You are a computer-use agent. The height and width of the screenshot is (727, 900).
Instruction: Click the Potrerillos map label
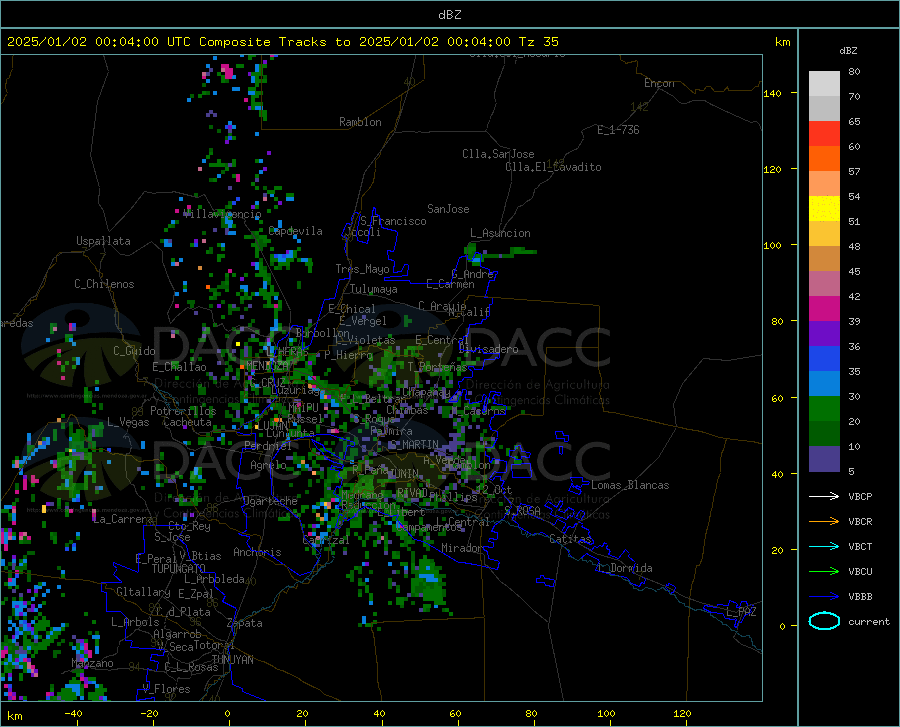click(x=183, y=411)
